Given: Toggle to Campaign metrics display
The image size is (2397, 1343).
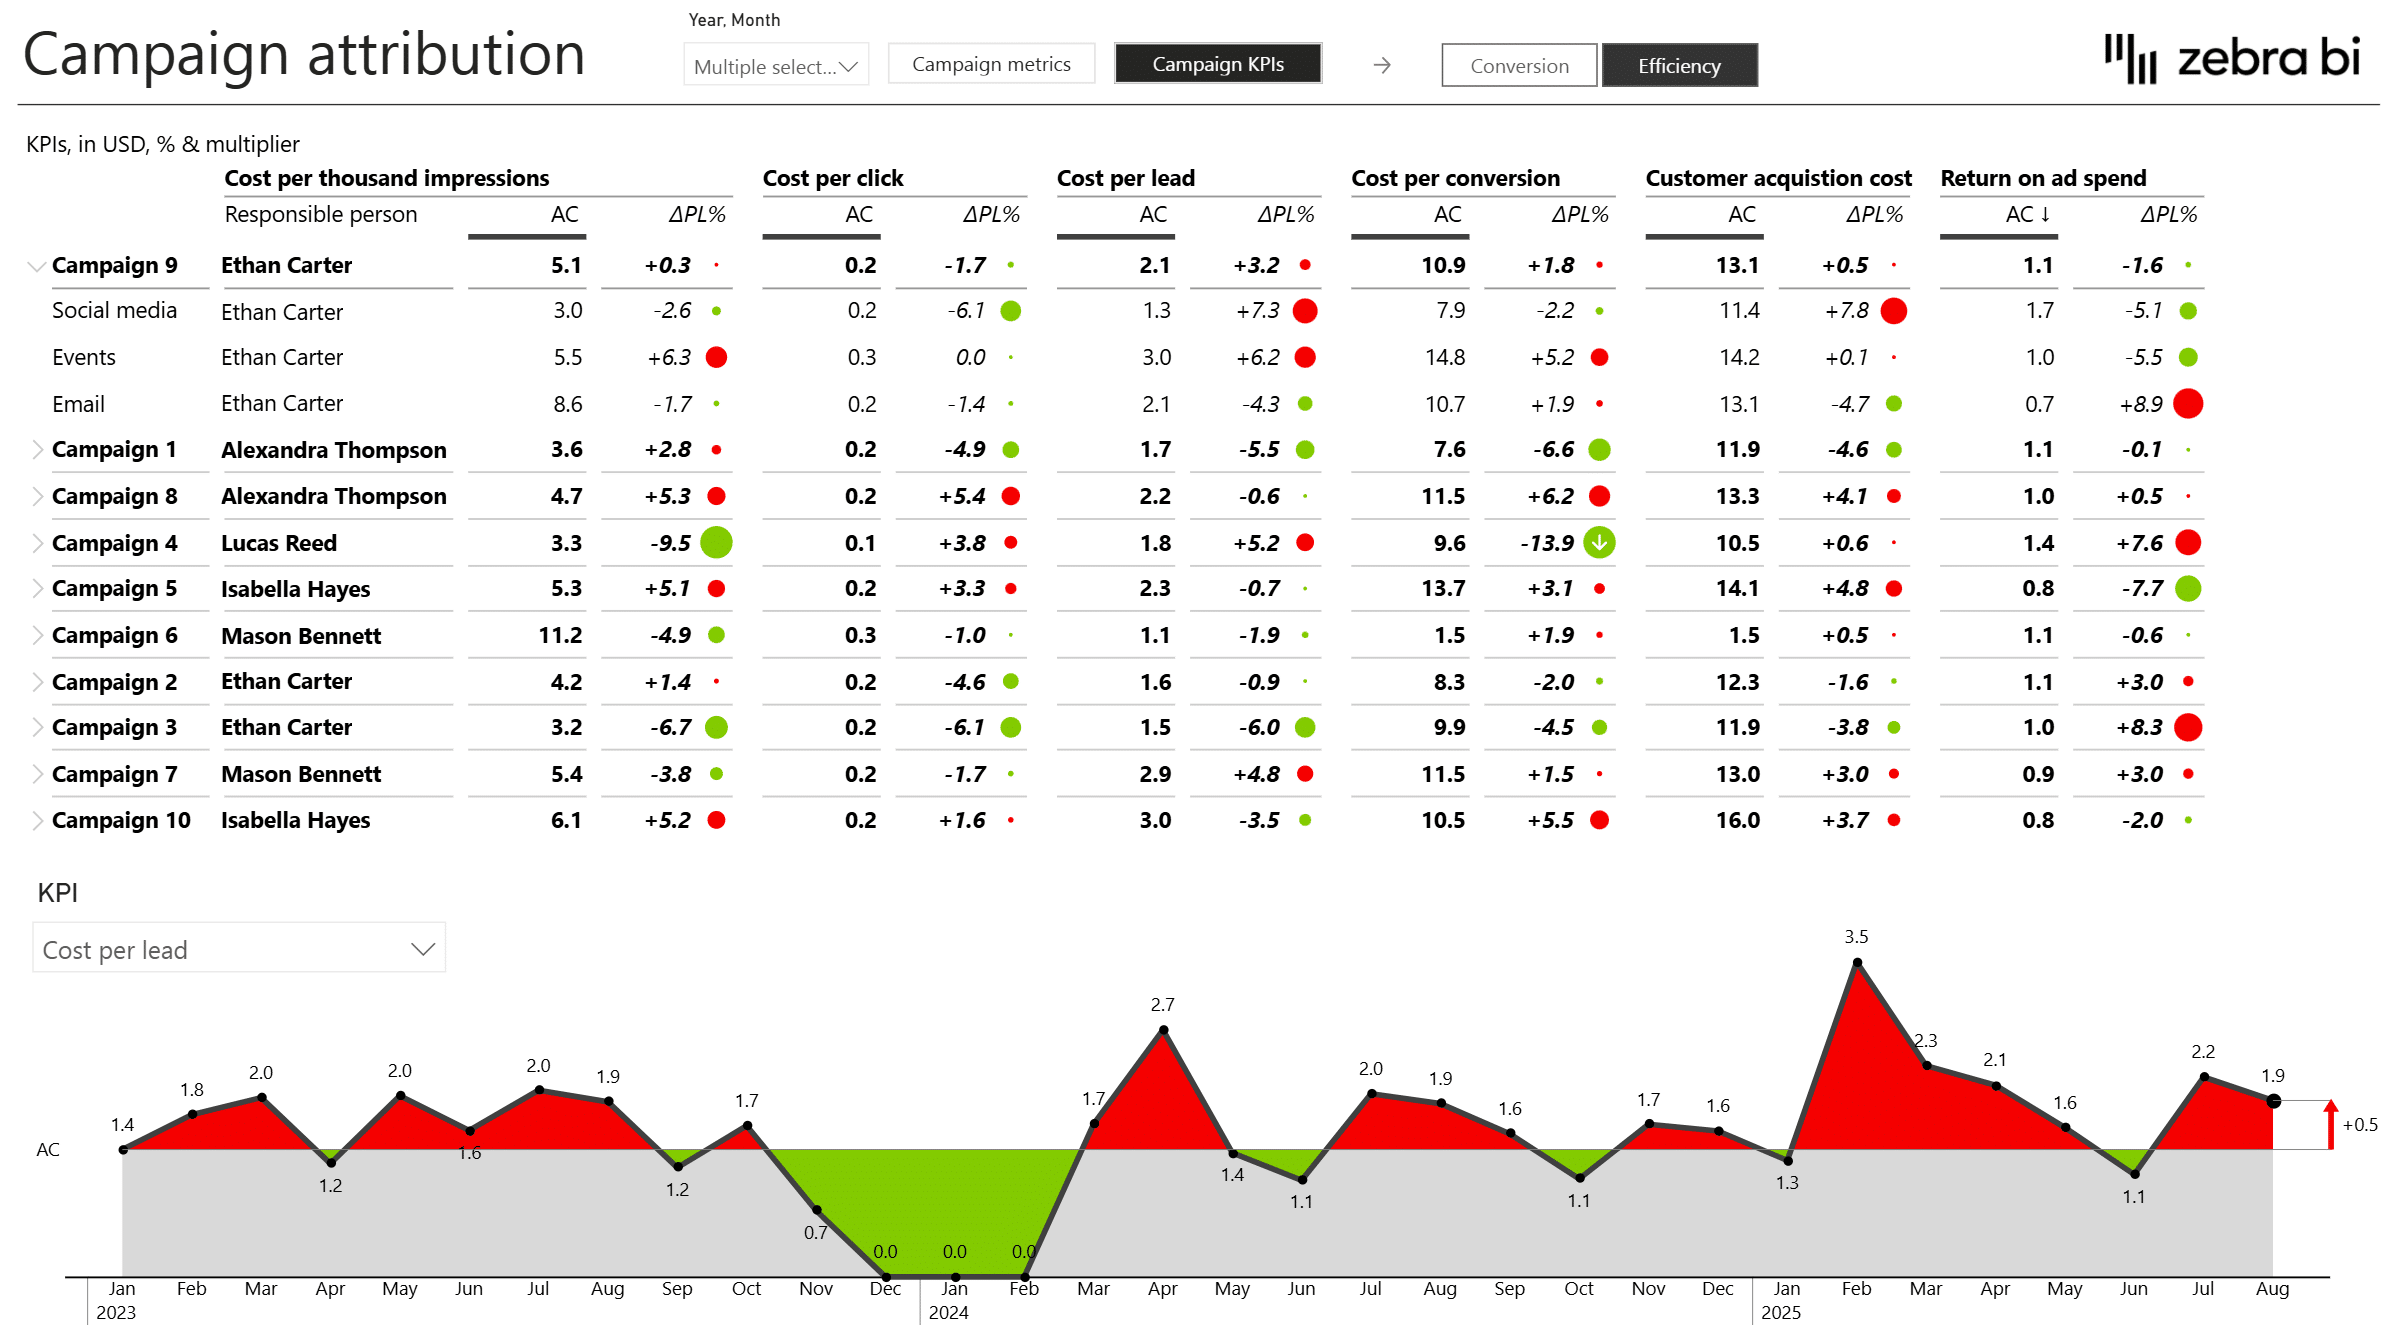Looking at the screenshot, I should pyautogui.click(x=991, y=63).
